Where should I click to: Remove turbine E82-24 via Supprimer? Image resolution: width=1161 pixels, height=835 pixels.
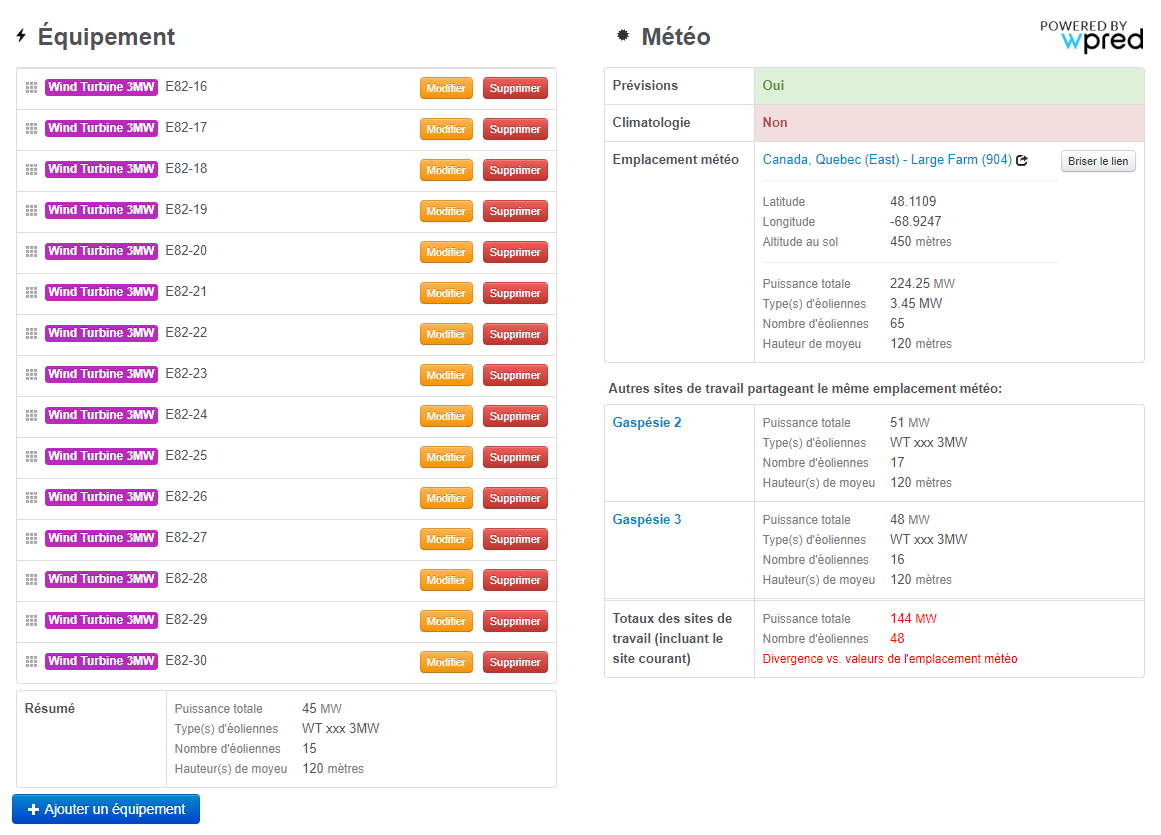515,416
